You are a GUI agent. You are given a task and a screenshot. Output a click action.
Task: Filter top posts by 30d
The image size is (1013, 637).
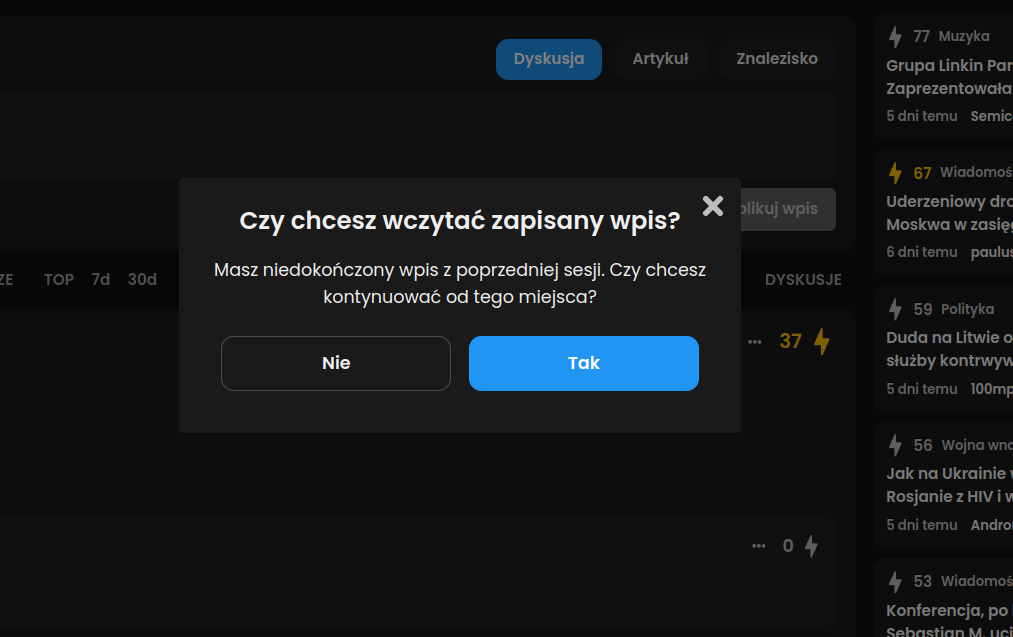pos(142,280)
